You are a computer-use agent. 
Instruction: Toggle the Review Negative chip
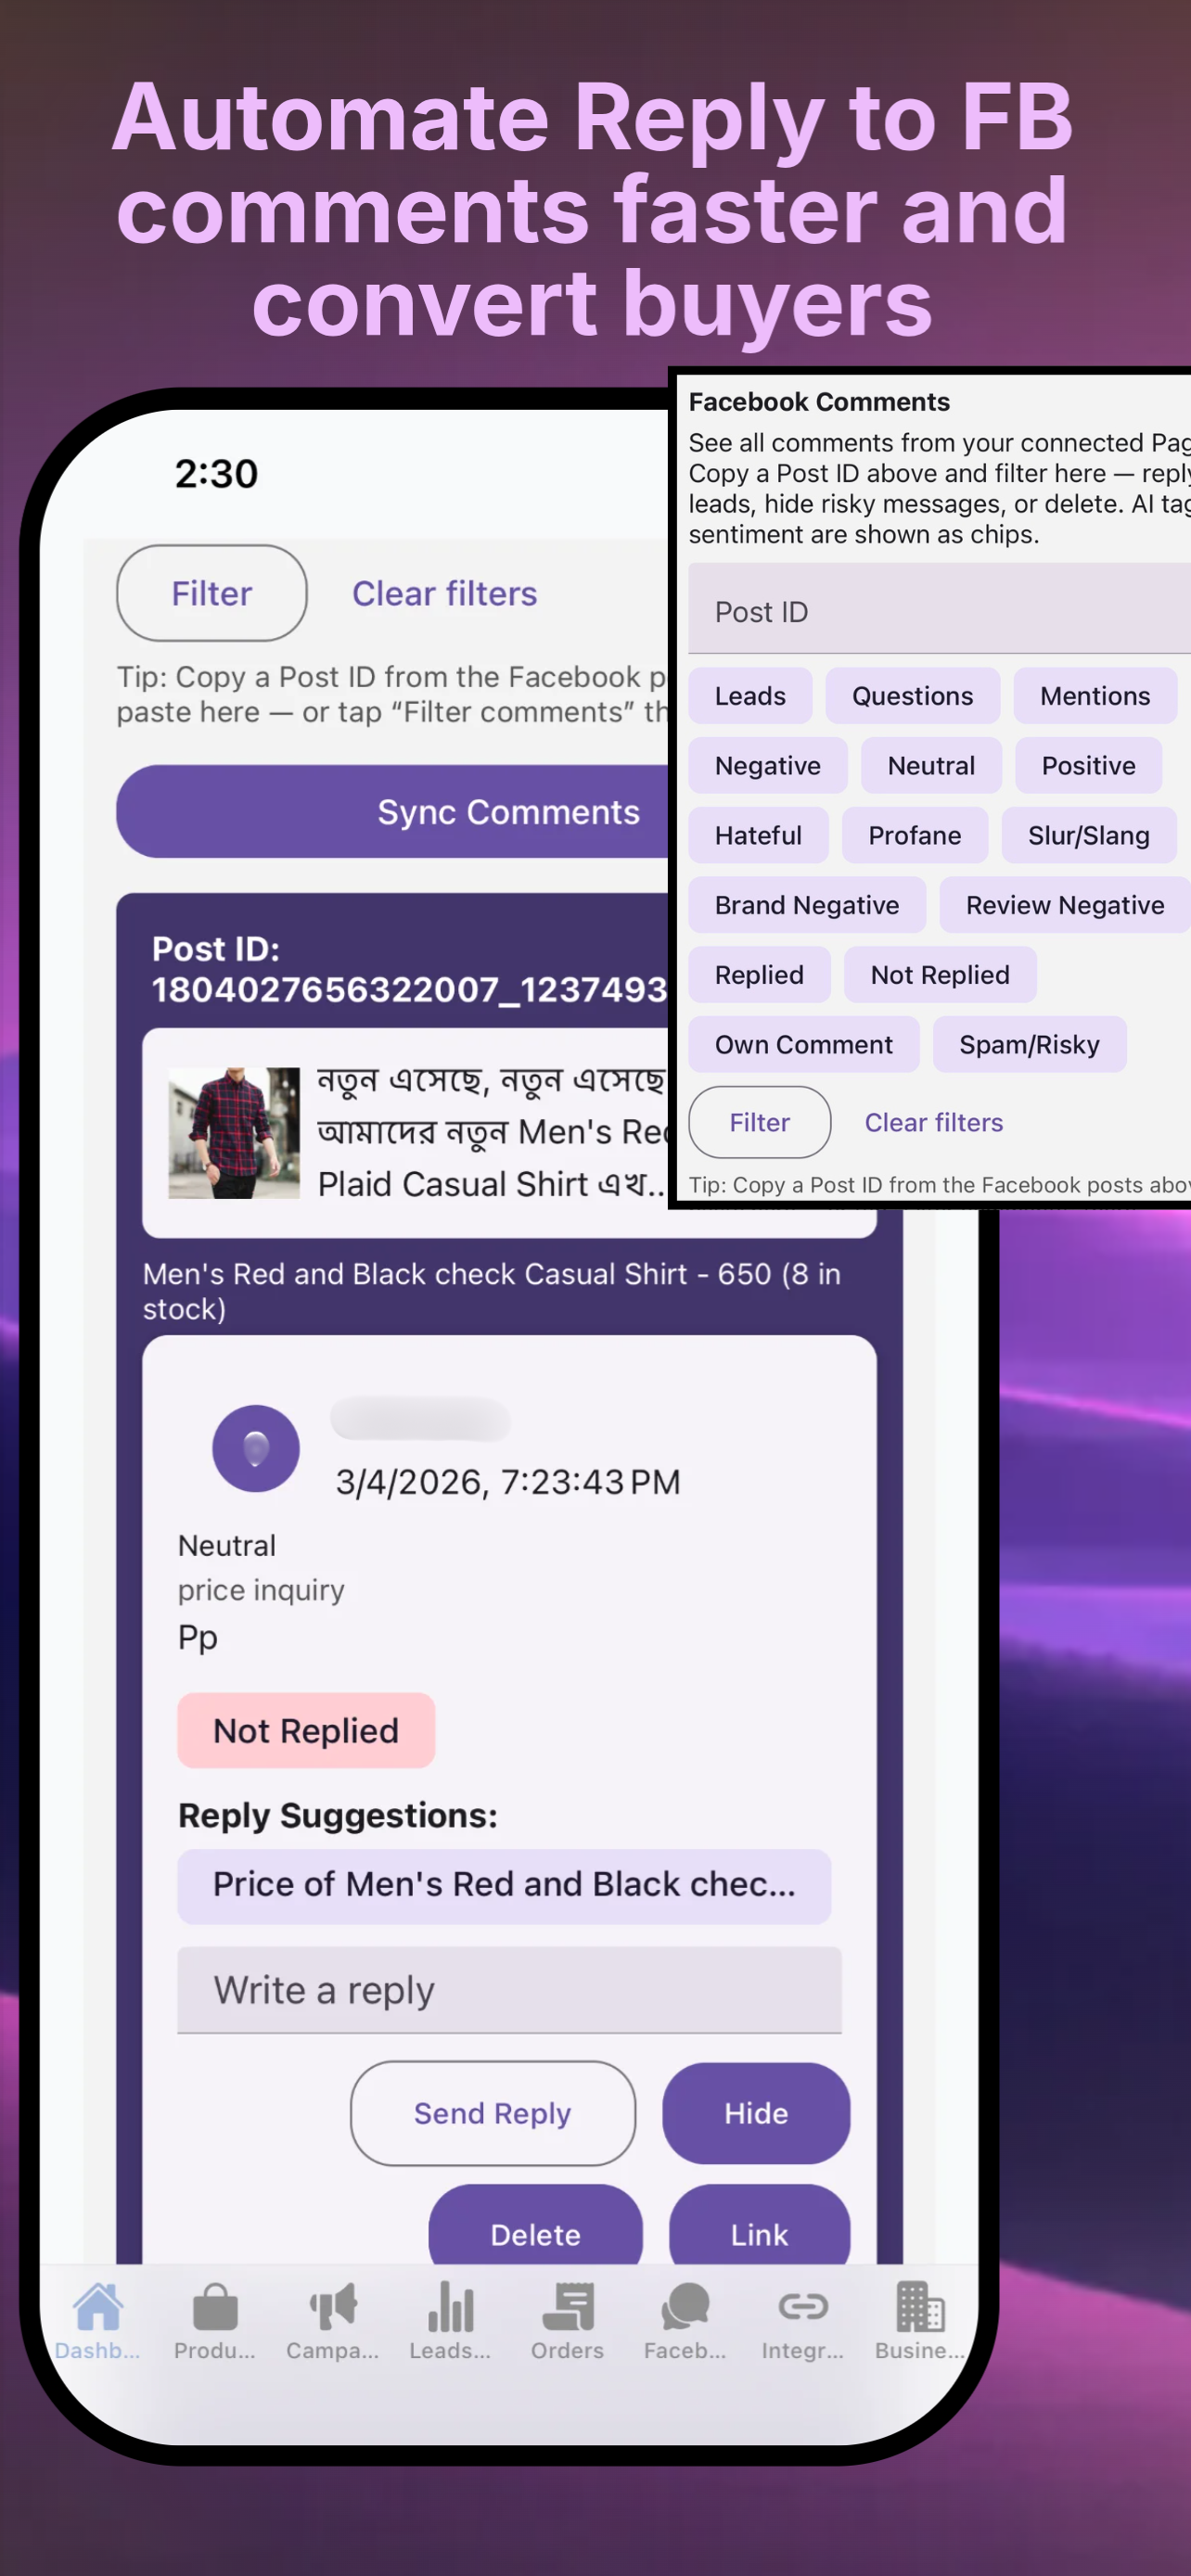tap(1065, 905)
